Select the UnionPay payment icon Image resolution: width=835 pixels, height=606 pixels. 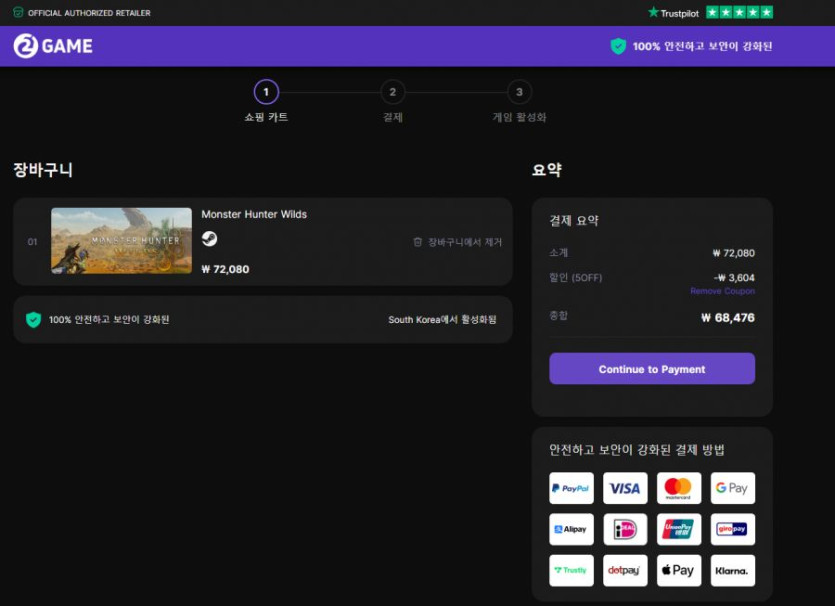pyautogui.click(x=678, y=529)
